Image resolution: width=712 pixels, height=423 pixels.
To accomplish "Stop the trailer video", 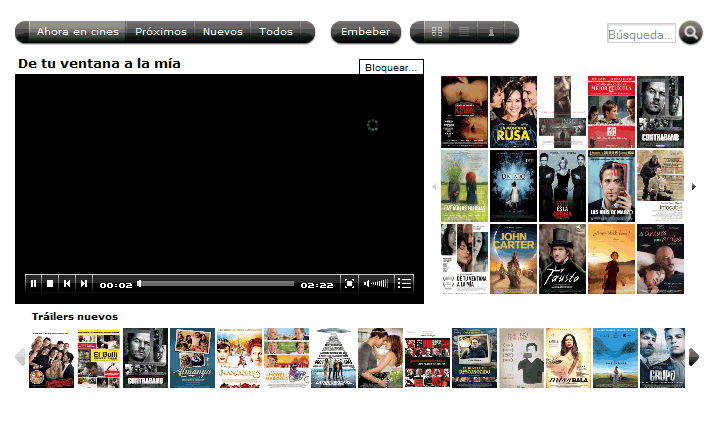I will (x=50, y=284).
